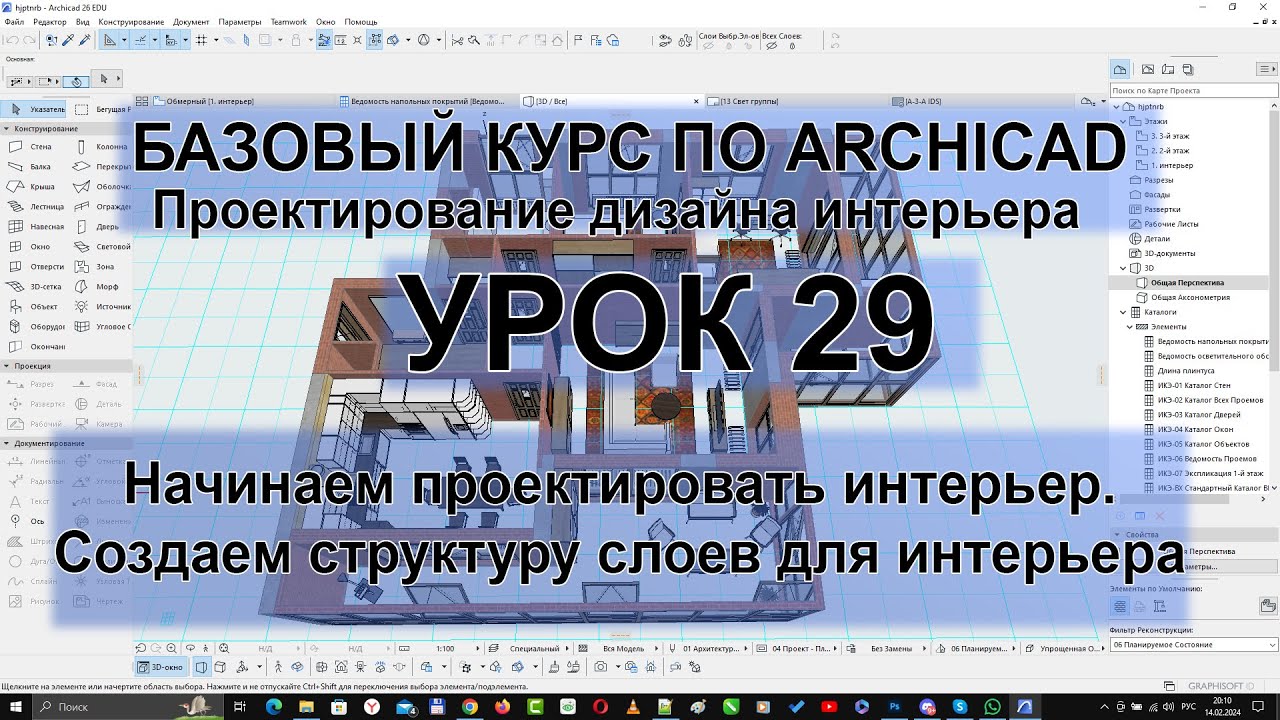
Task: Collapse the Этажи folder in Navigator
Action: (1123, 121)
